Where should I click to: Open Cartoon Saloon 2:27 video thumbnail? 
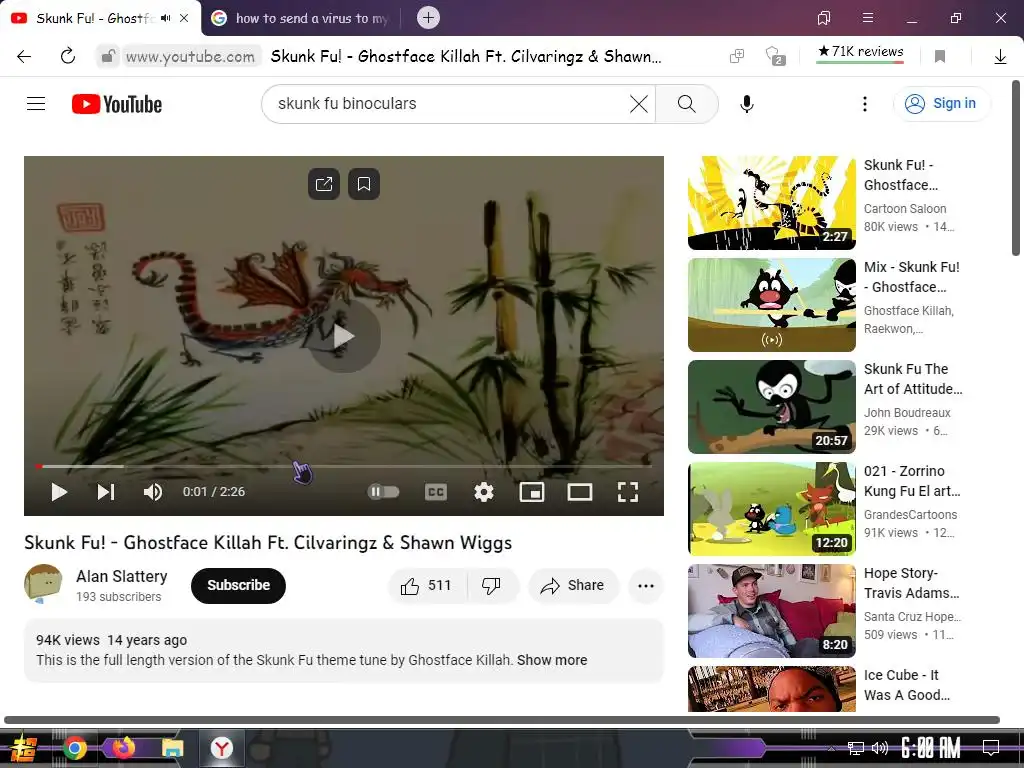click(x=771, y=202)
